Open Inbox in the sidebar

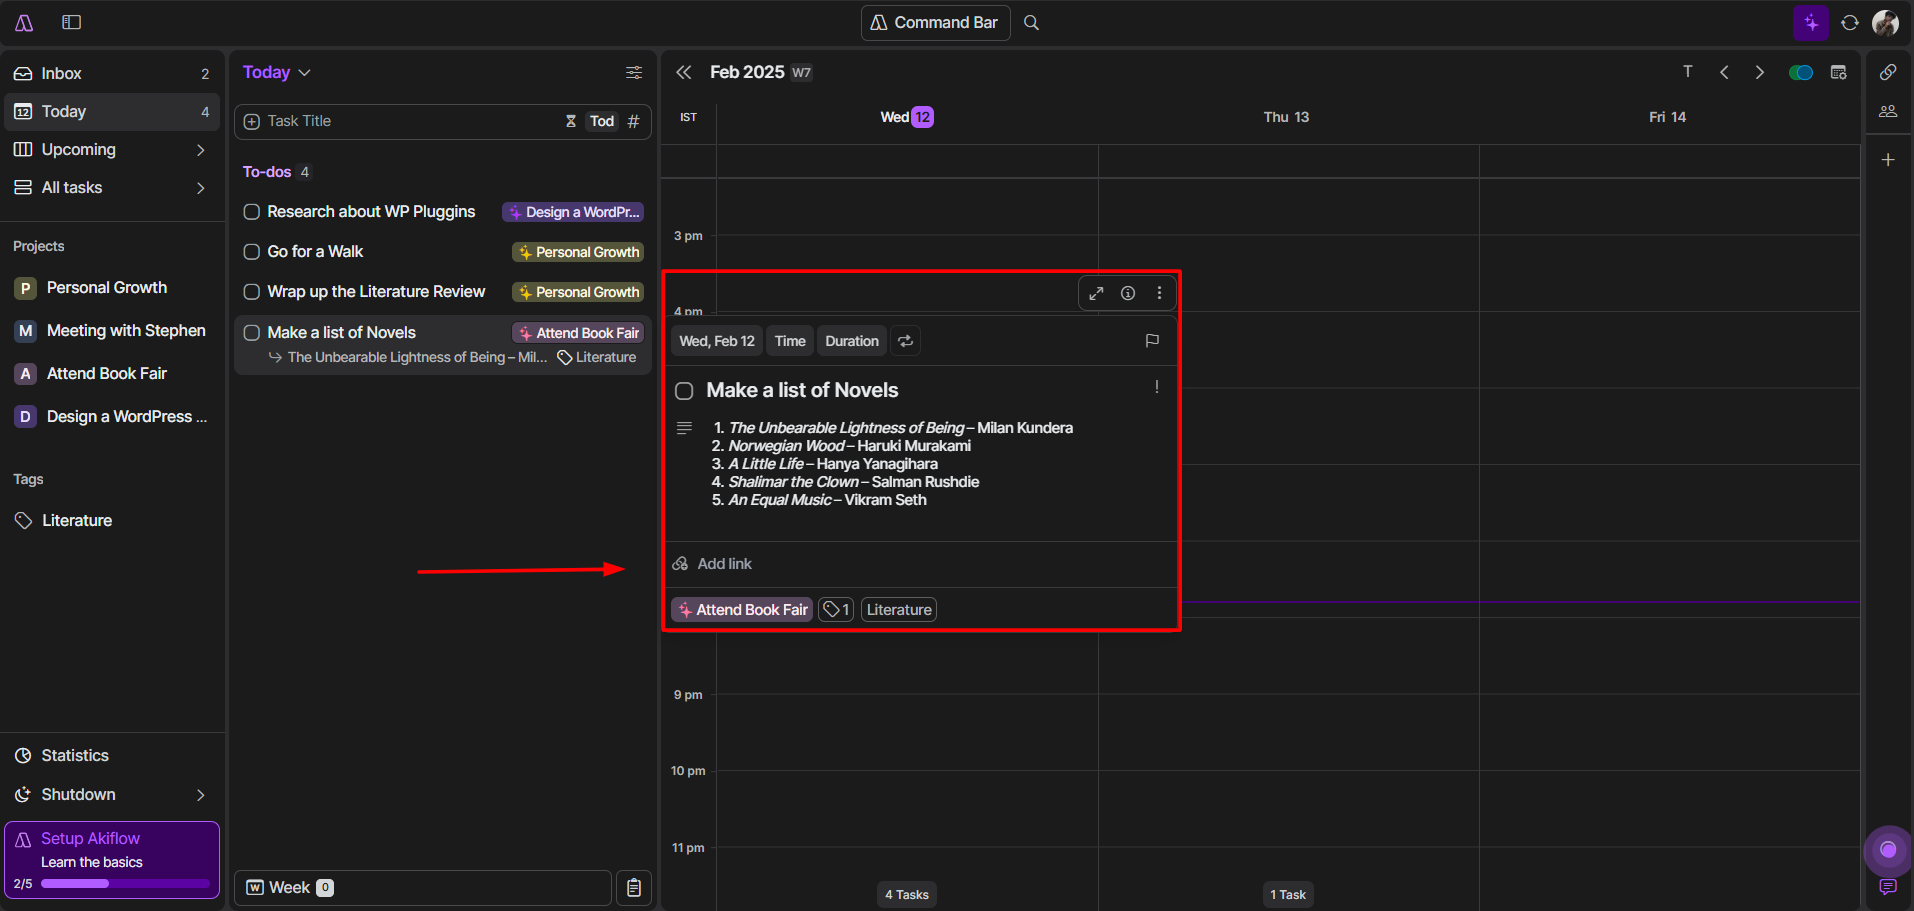coord(112,74)
